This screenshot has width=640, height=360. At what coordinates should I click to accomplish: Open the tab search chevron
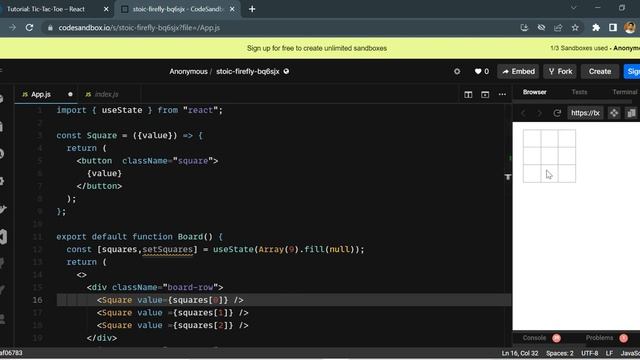click(x=573, y=8)
